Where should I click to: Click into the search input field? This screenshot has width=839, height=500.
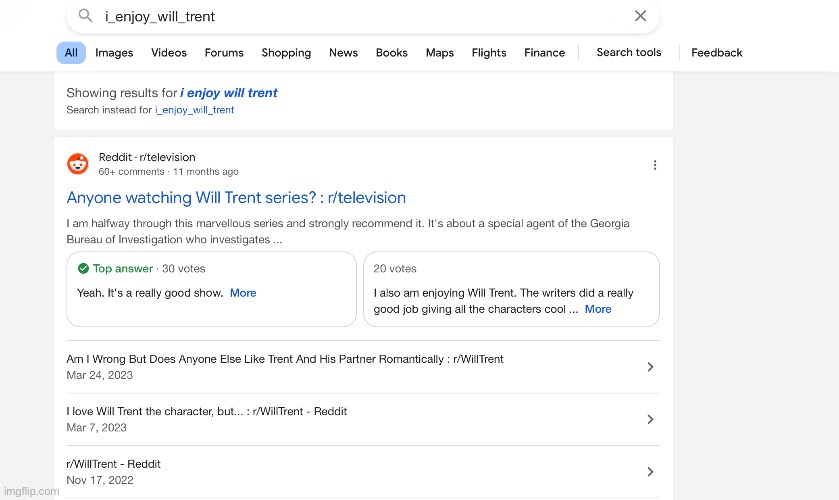point(364,16)
